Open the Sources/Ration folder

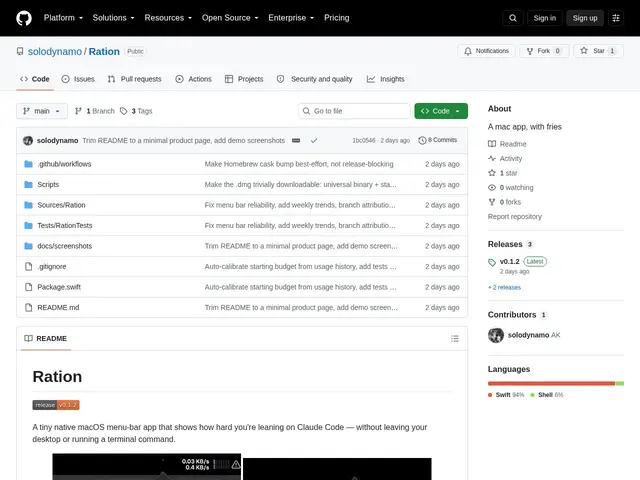(x=61, y=205)
